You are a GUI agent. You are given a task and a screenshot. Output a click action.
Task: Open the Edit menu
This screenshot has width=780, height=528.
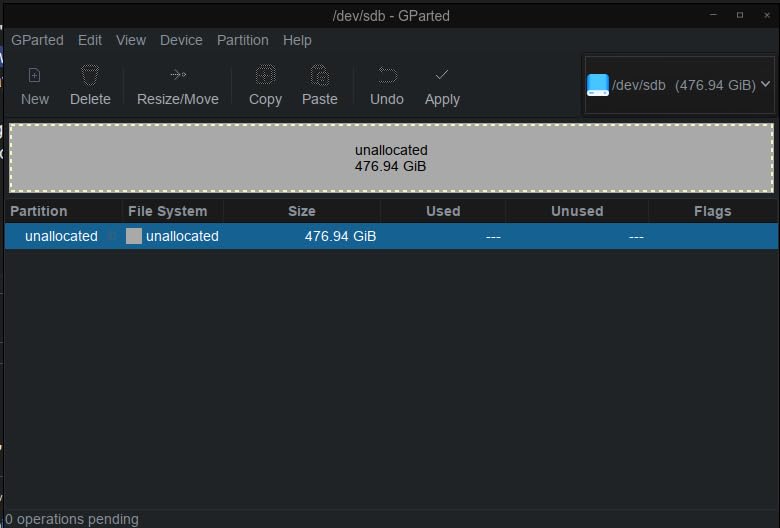pos(90,40)
